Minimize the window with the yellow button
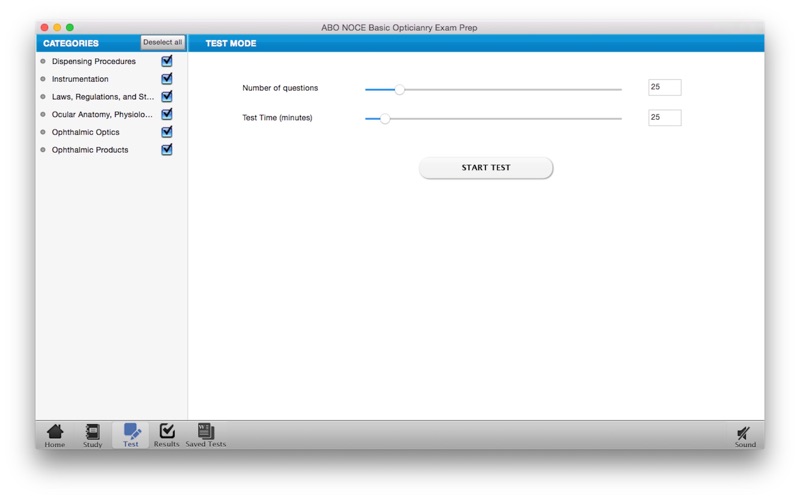800x500 pixels. 57,28
